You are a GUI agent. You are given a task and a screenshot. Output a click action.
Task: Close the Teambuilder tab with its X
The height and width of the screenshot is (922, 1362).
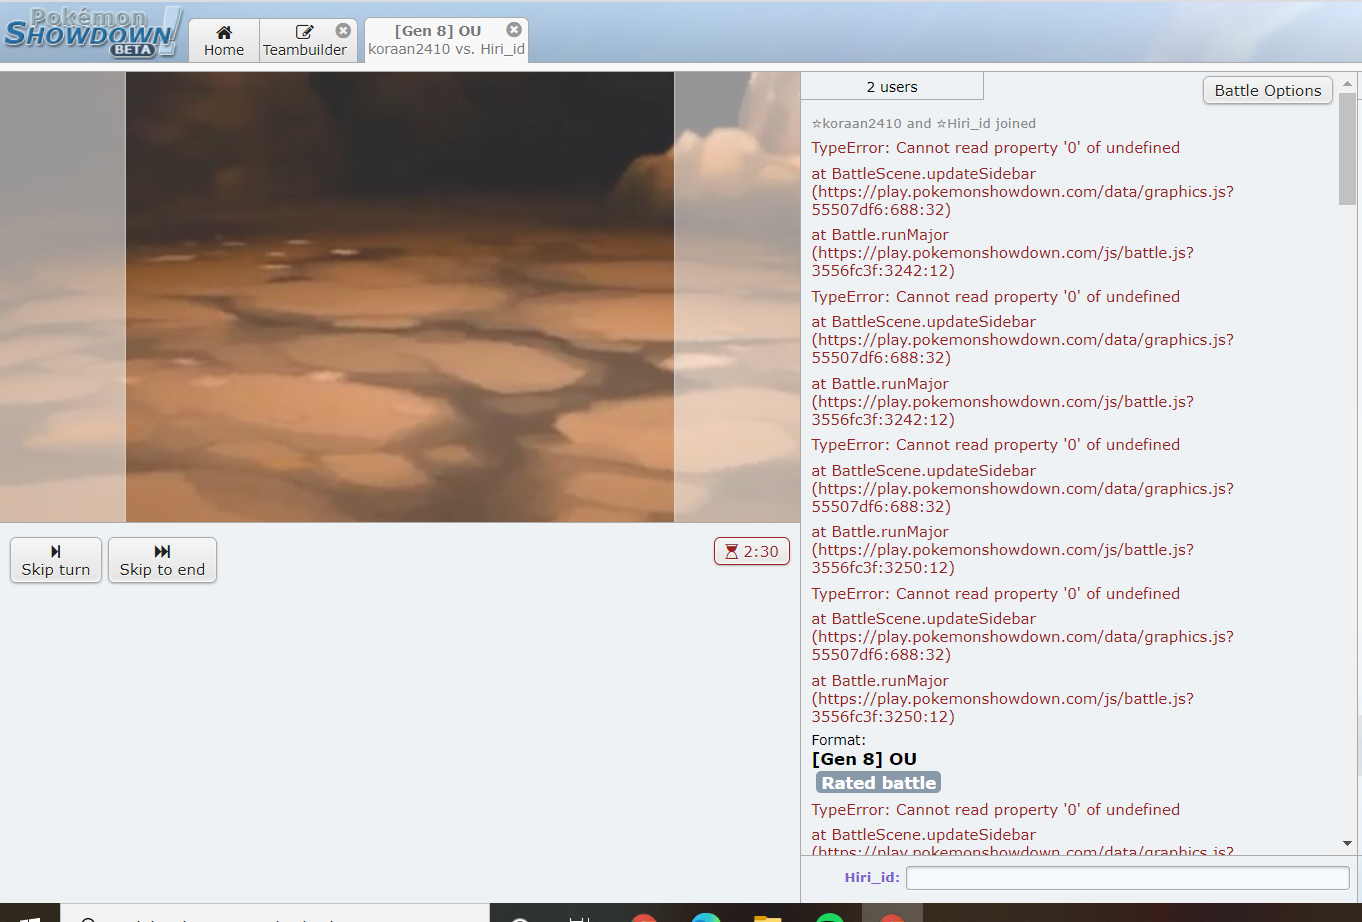pyautogui.click(x=343, y=31)
